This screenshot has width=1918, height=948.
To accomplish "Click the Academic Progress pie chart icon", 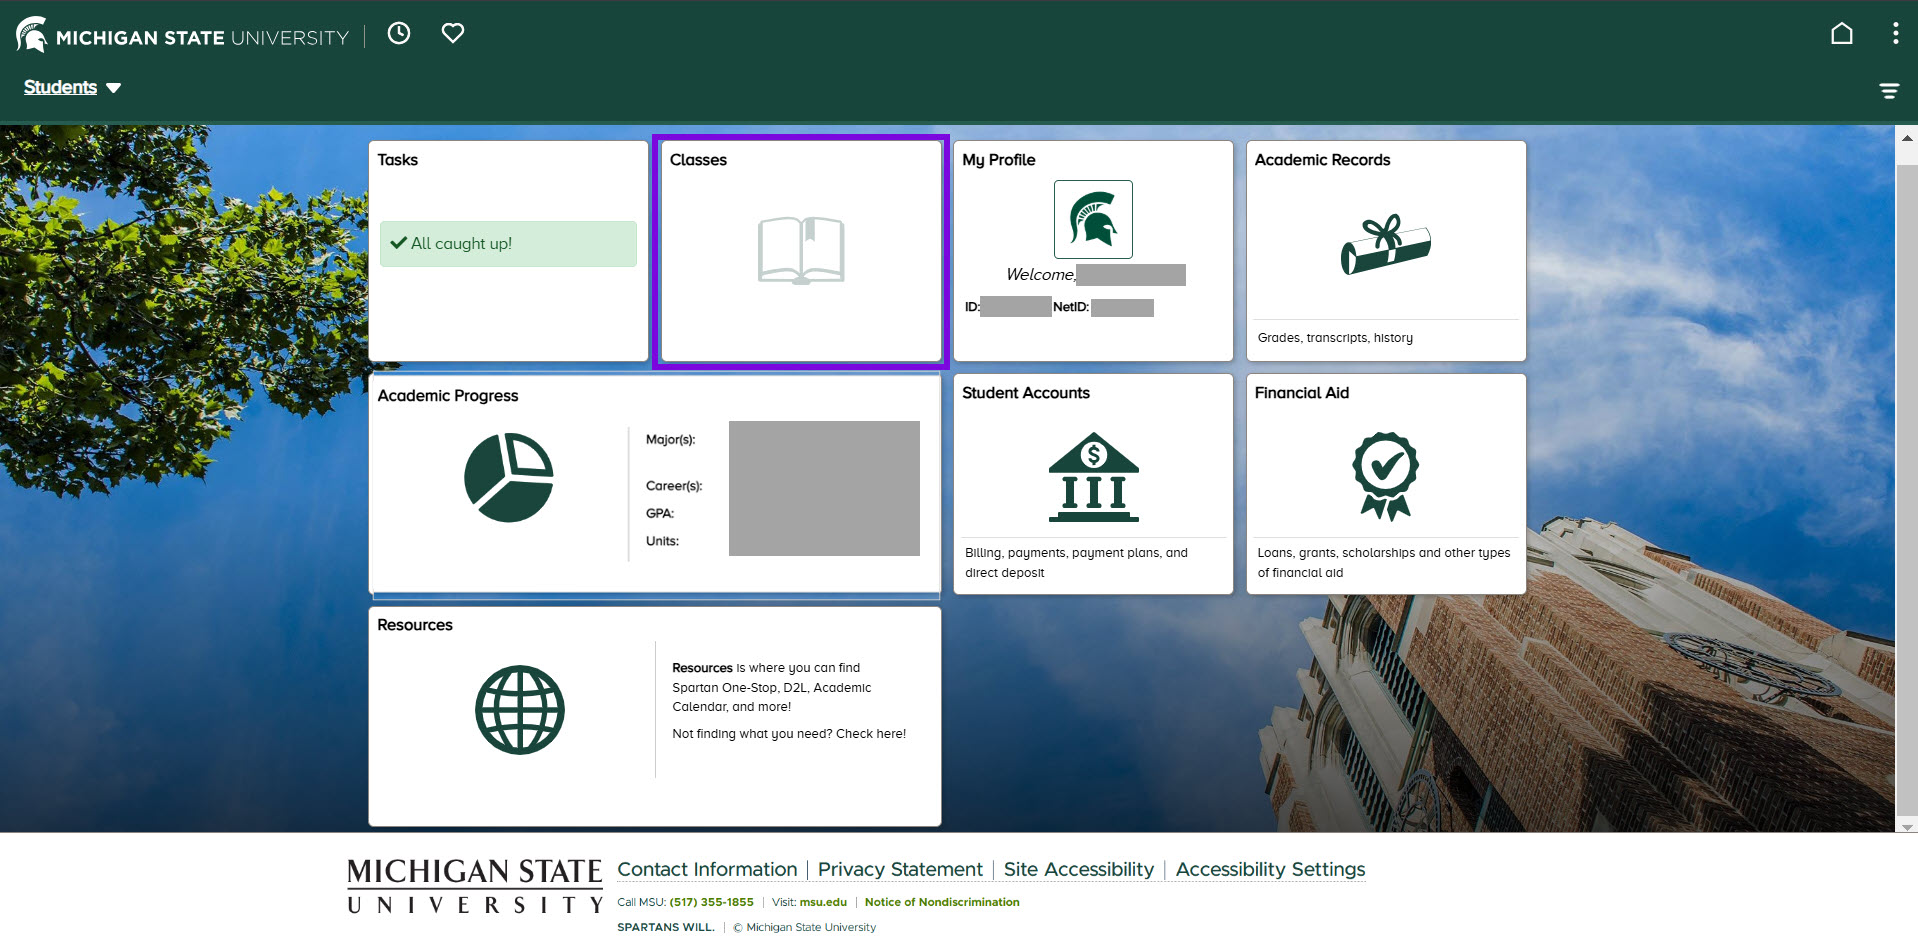I will [x=508, y=477].
